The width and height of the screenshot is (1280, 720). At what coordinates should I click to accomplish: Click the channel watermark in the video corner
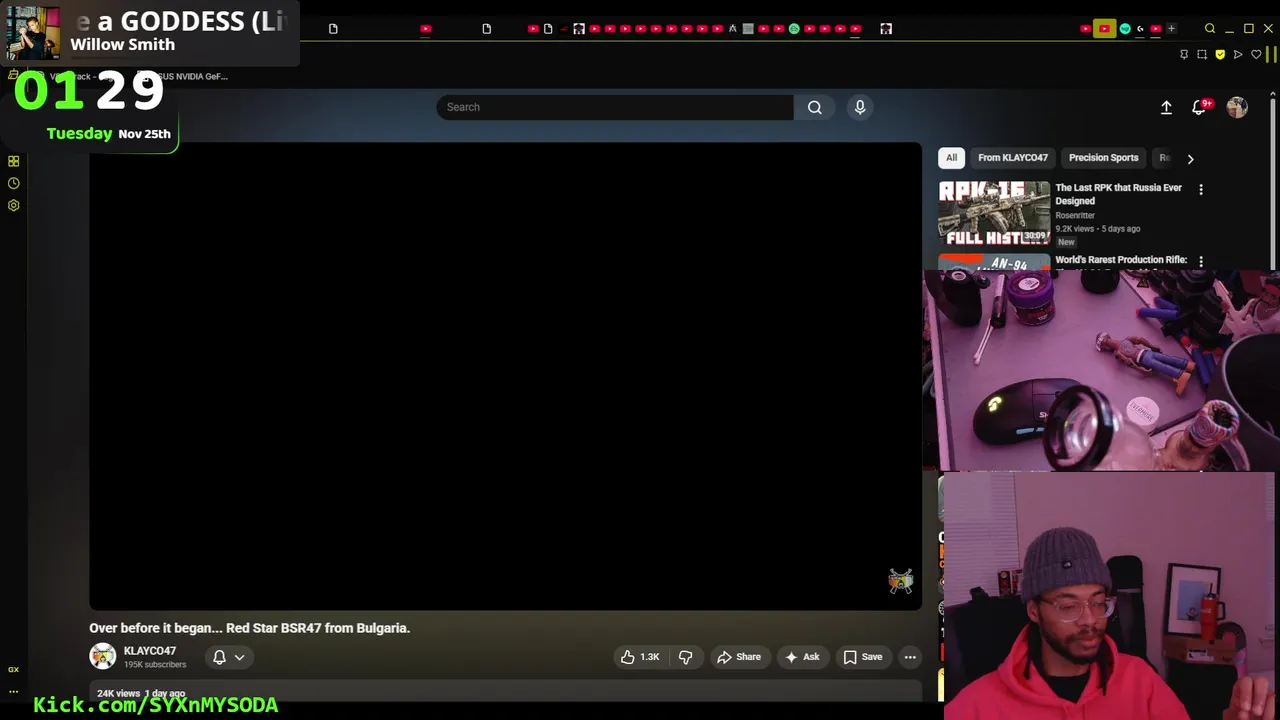[900, 581]
